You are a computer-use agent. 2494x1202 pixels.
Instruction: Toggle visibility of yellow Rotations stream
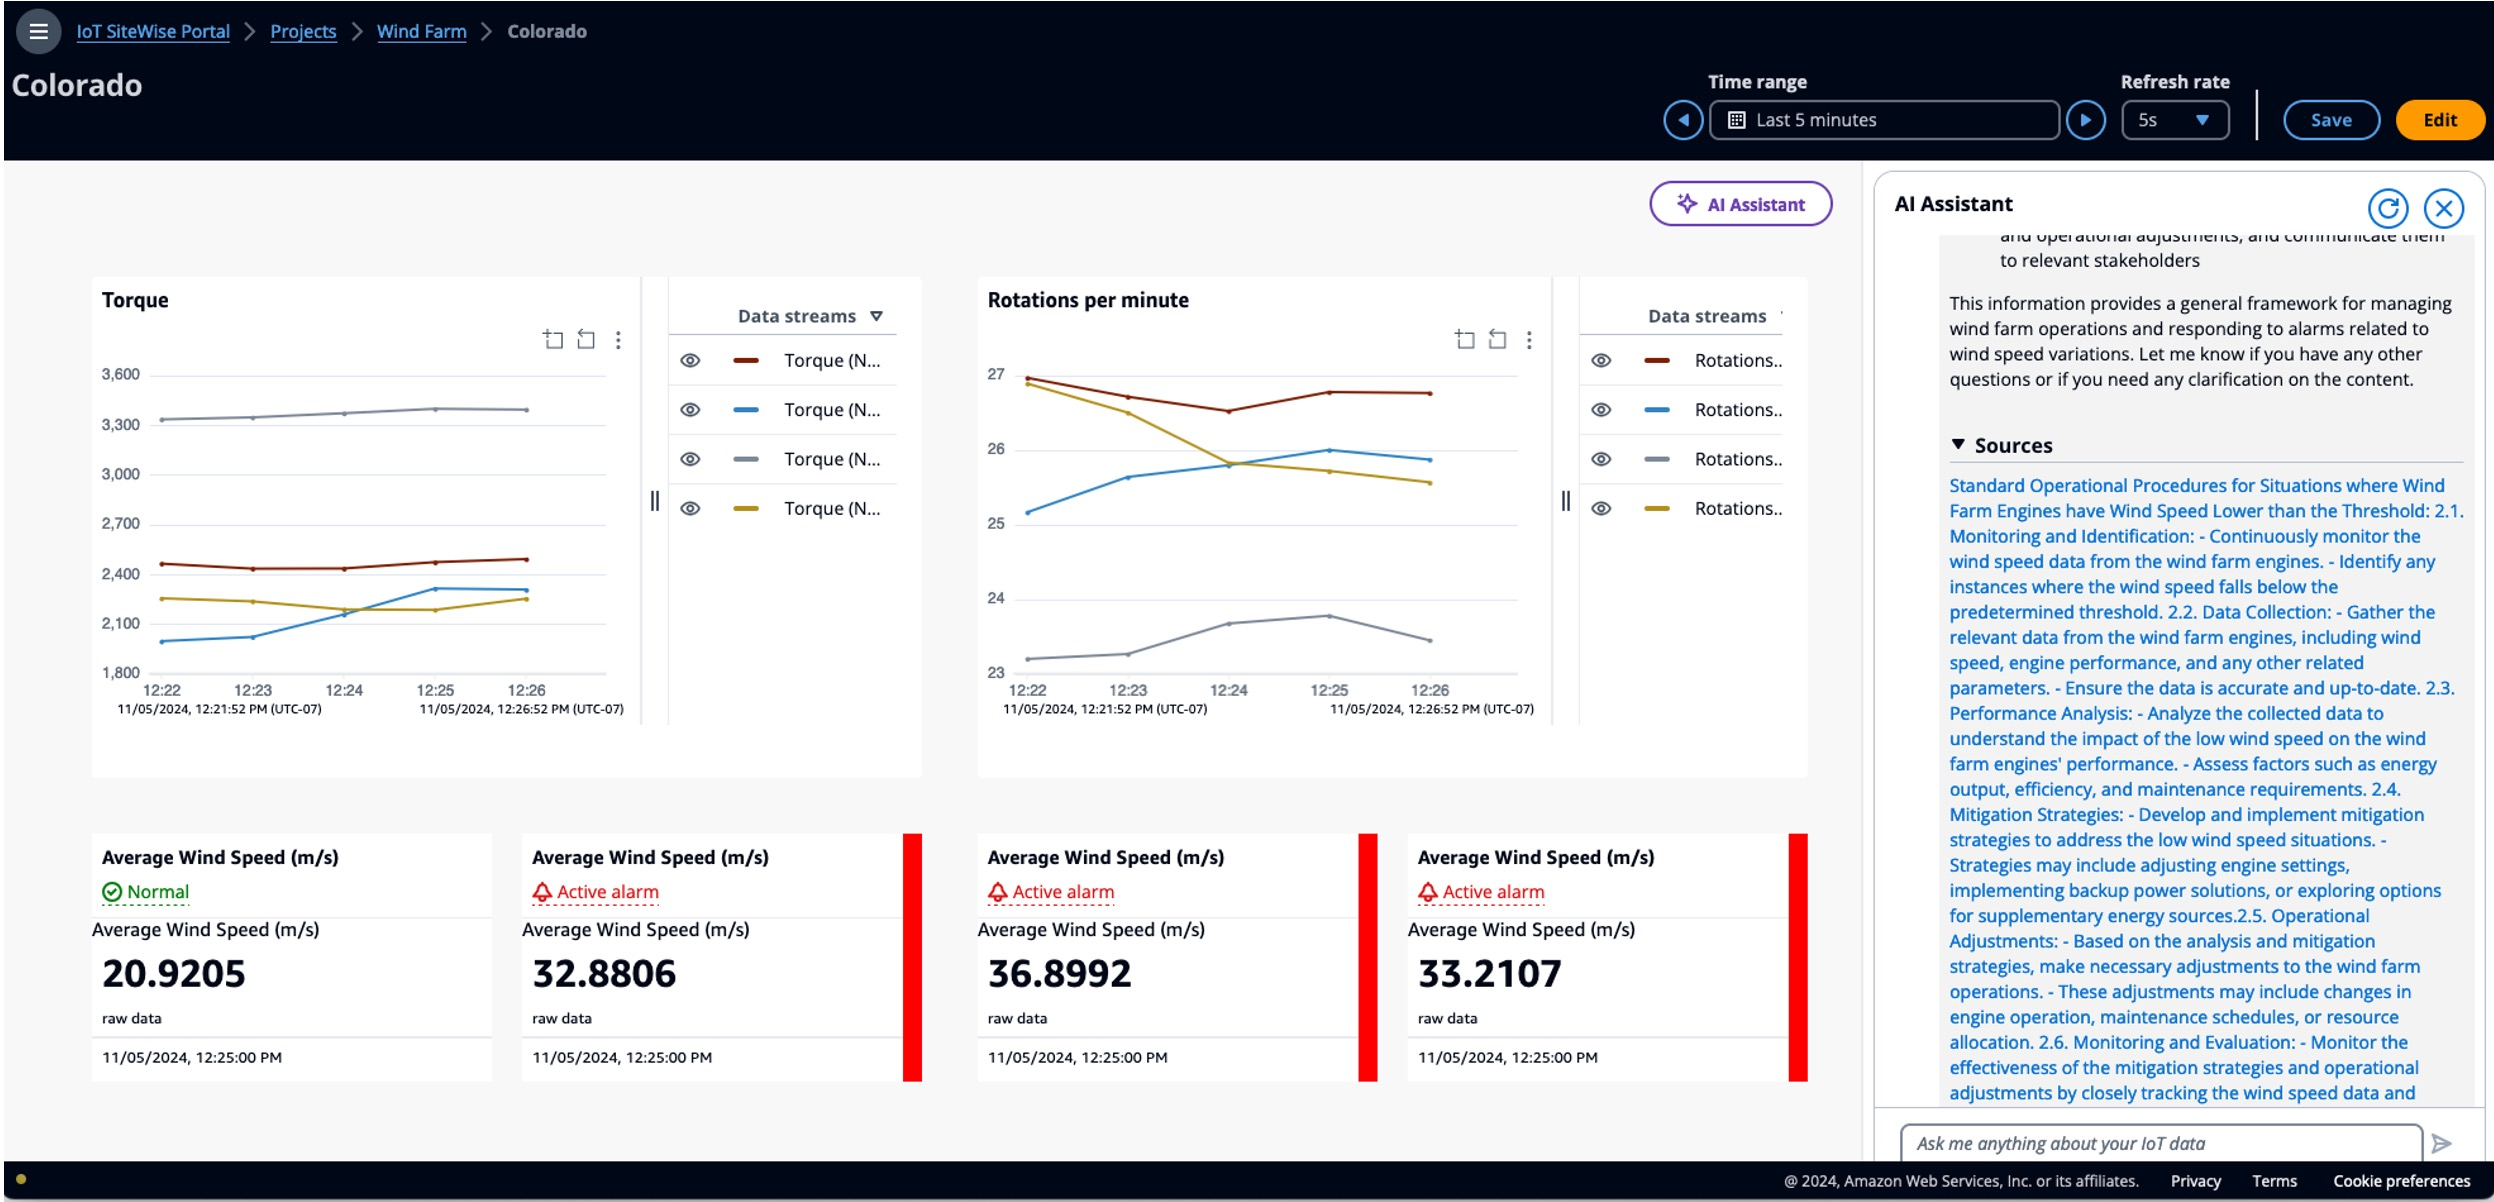1601,508
